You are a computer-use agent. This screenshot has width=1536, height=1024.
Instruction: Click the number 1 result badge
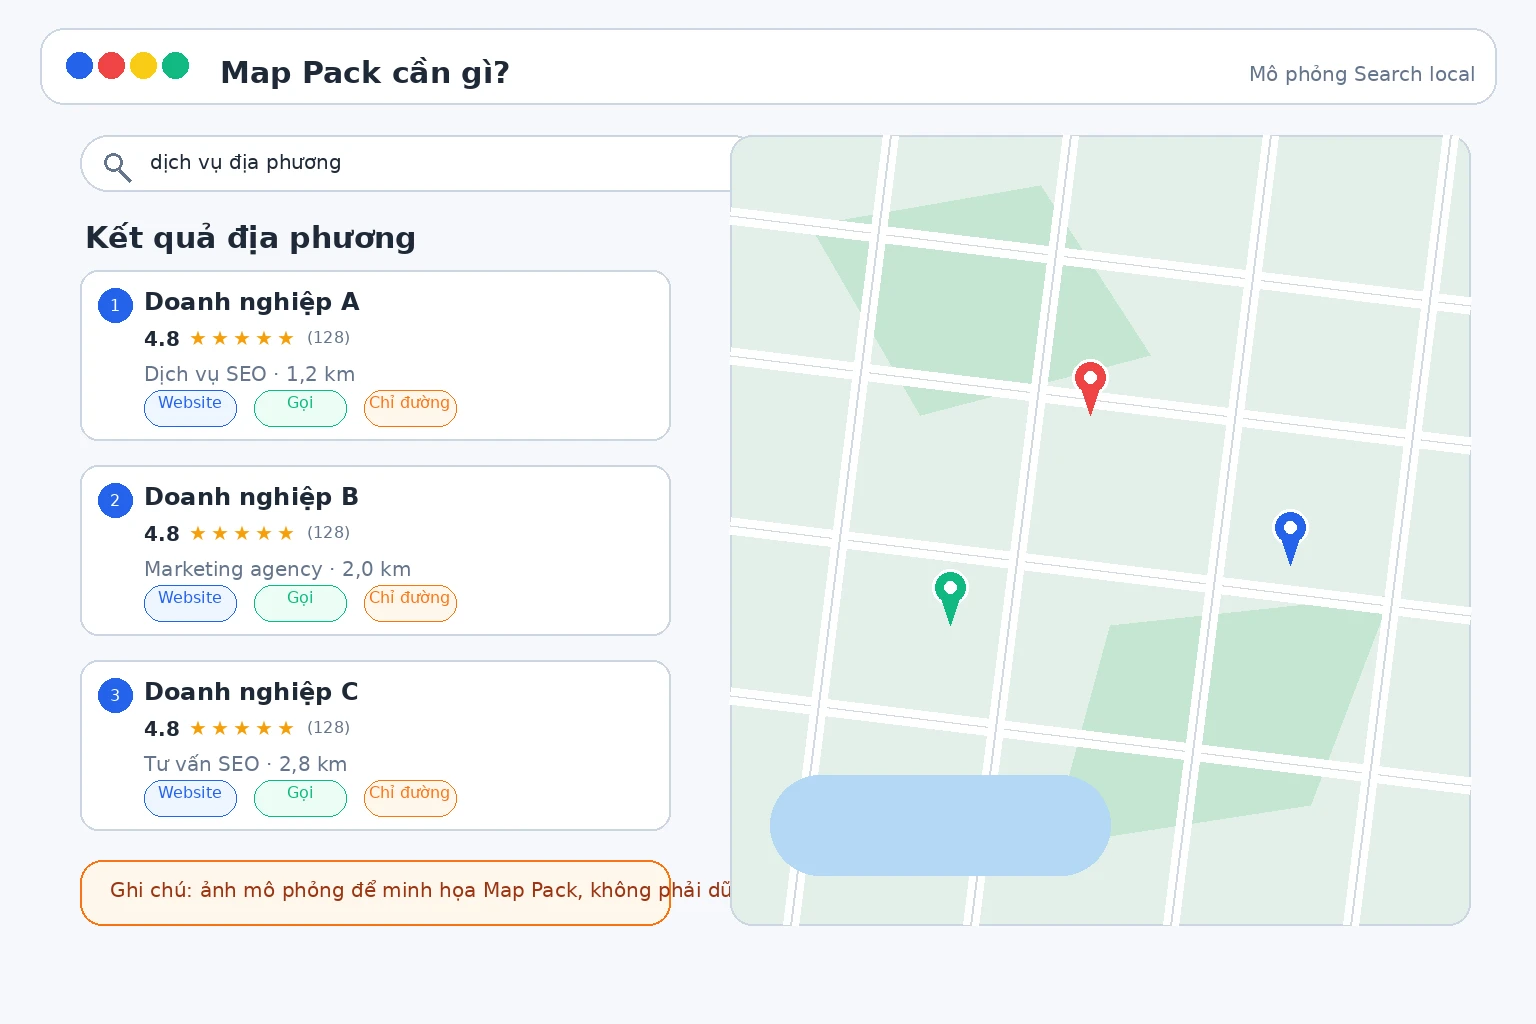[x=115, y=305]
